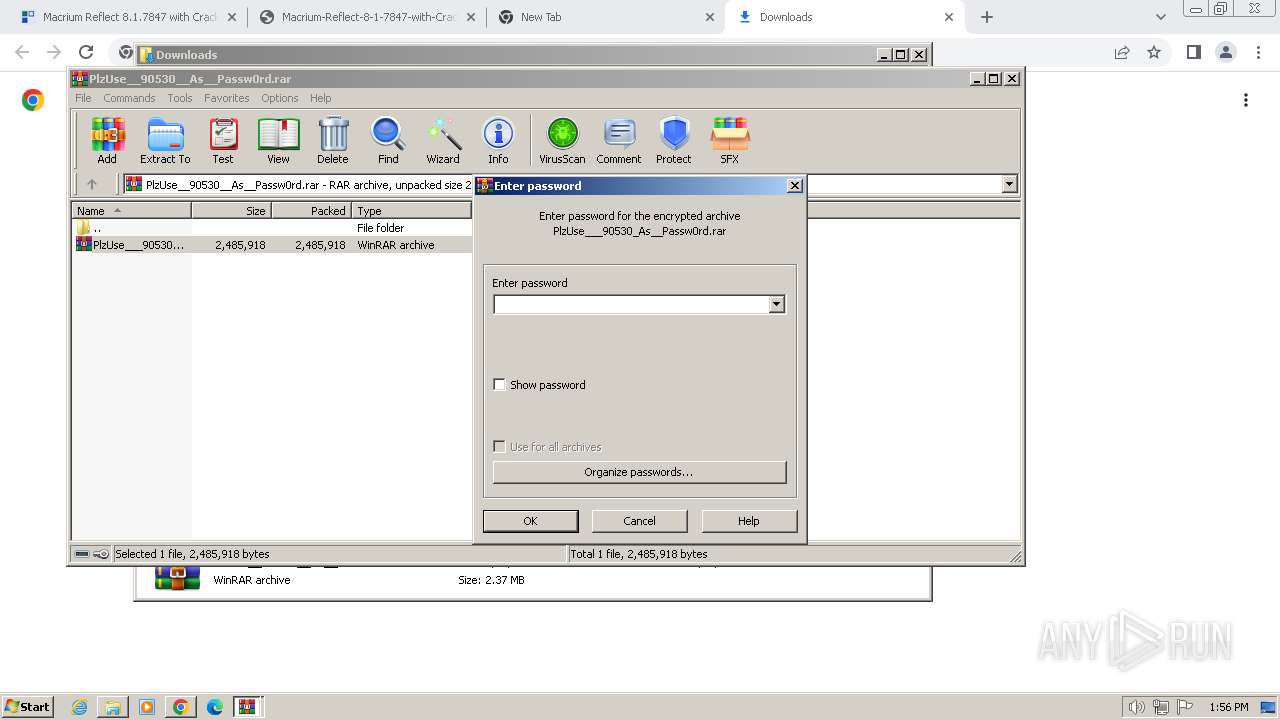Screen dimensions: 1280x720
Task: Bookmark this page with star icon
Action: pyautogui.click(x=1154, y=52)
